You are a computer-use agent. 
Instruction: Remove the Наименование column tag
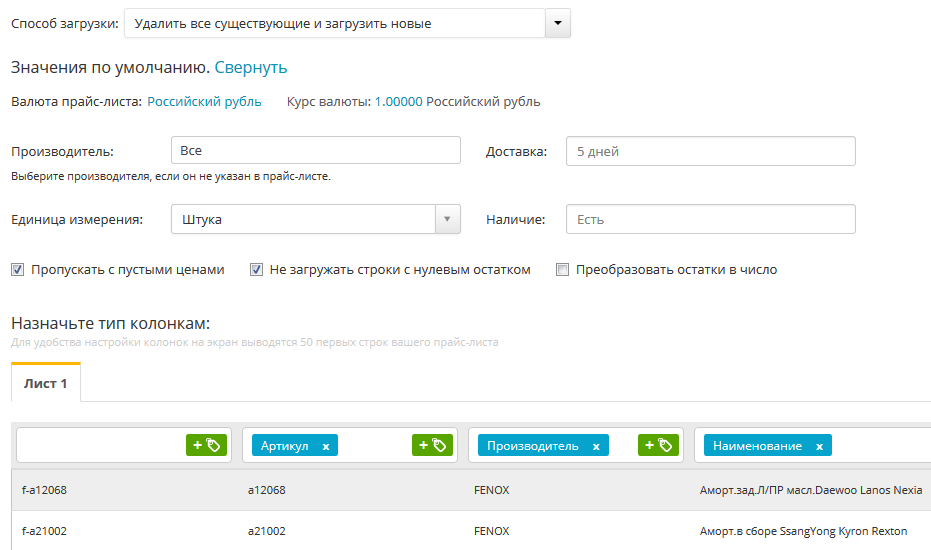[819, 447]
